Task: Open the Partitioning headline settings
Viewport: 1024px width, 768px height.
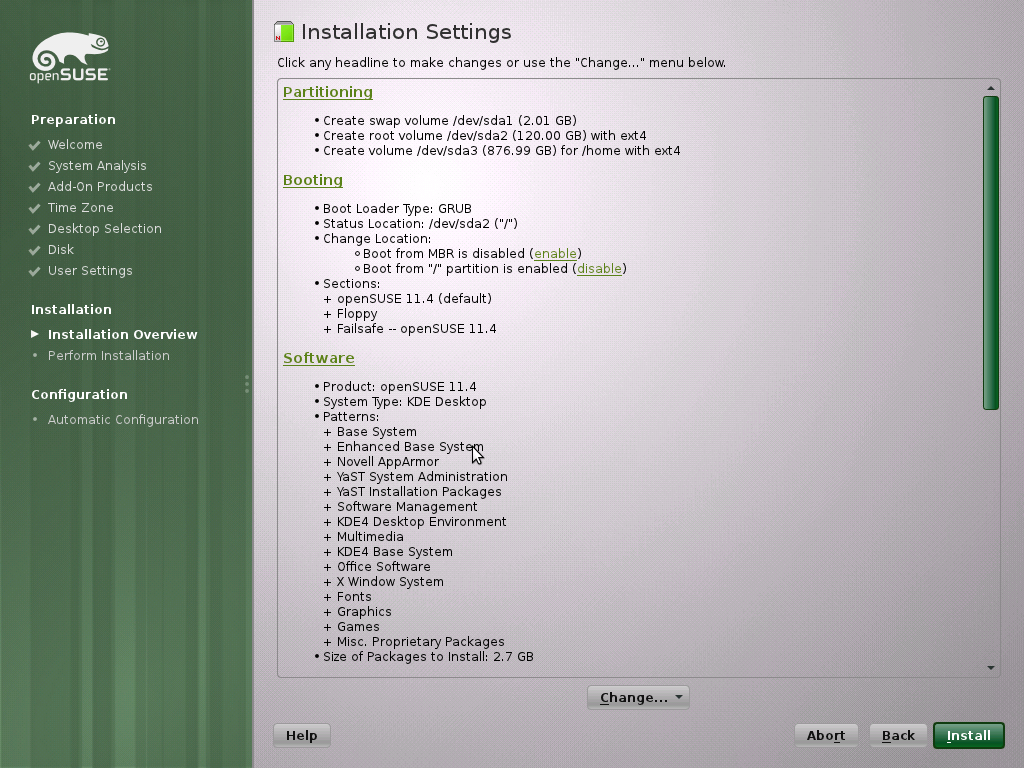Action: point(328,92)
